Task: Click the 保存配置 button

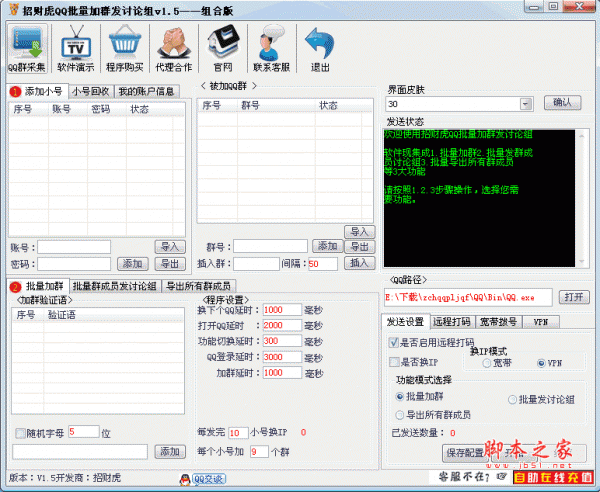Action: 465,453
